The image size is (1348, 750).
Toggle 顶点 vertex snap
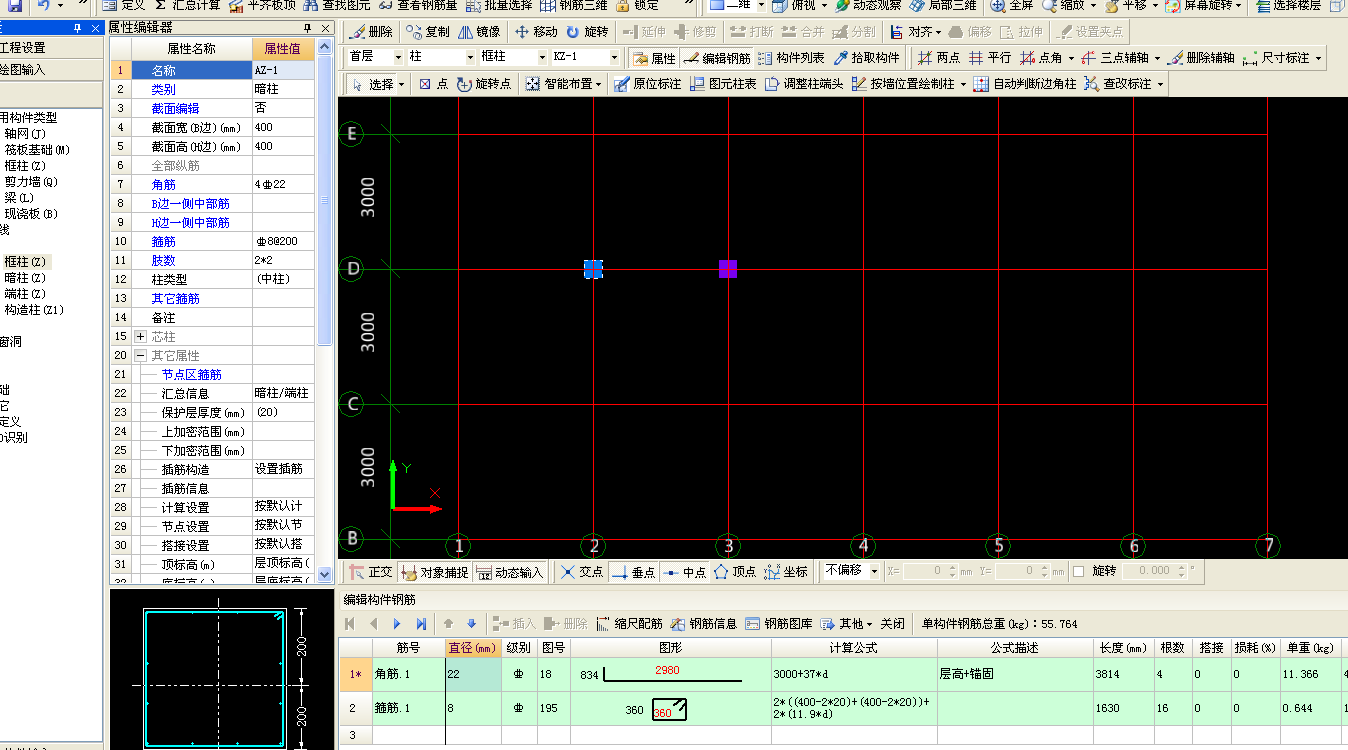click(x=735, y=572)
